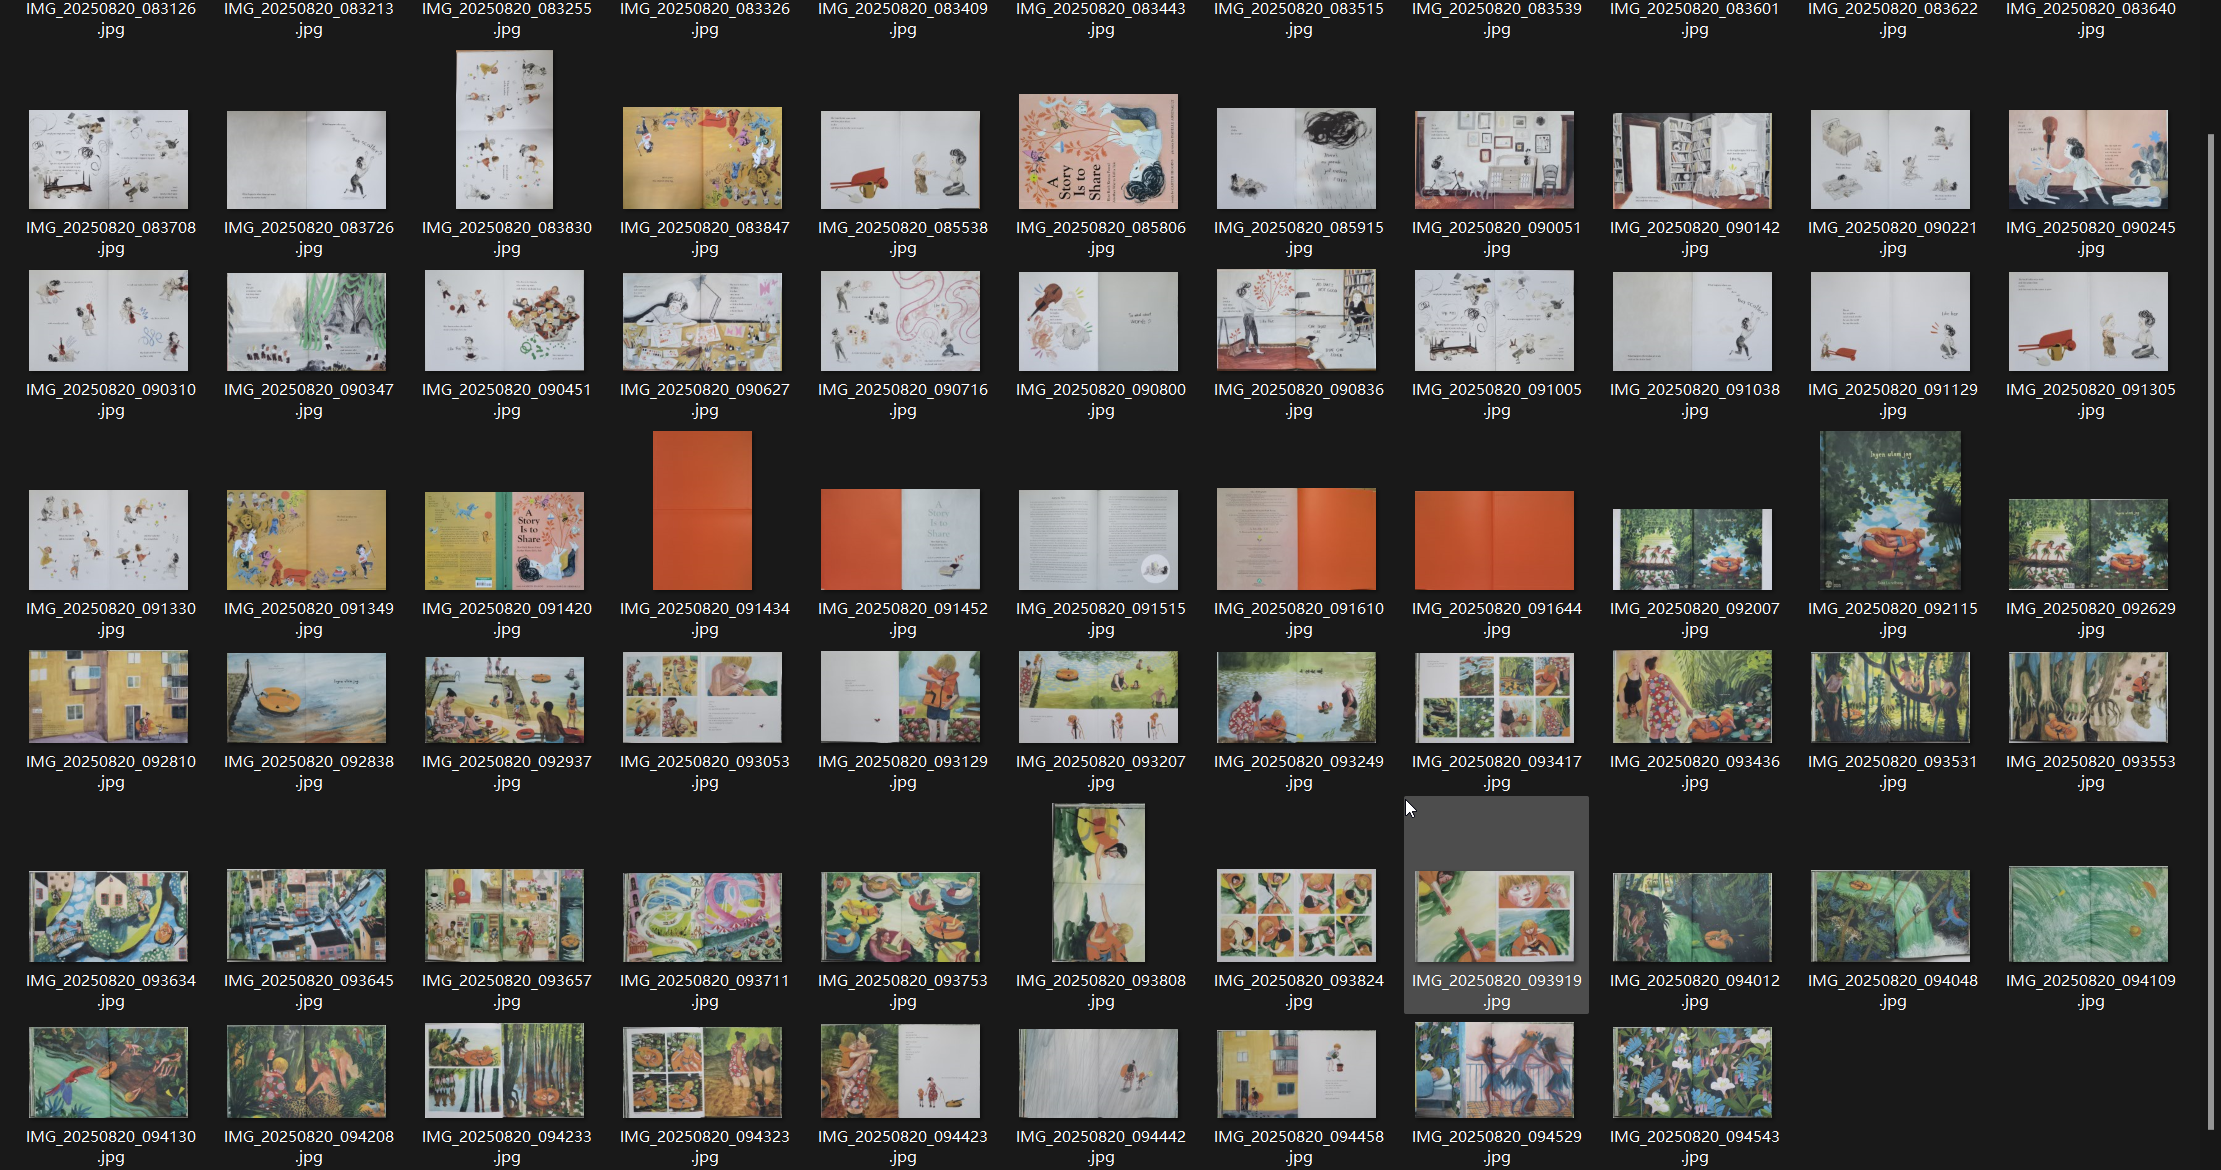Click thumbnail IMG_20250820_094458.jpg
This screenshot has height=1170, width=2221.
click(1296, 1074)
